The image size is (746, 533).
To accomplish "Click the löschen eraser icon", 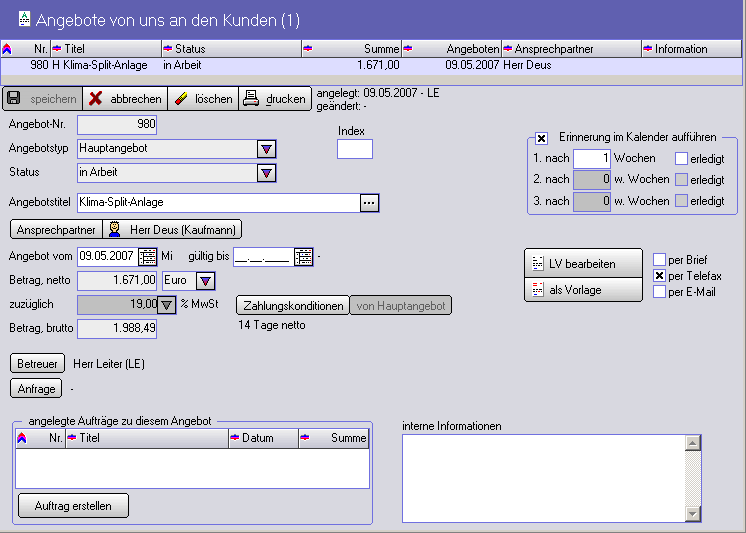I will 180,98.
